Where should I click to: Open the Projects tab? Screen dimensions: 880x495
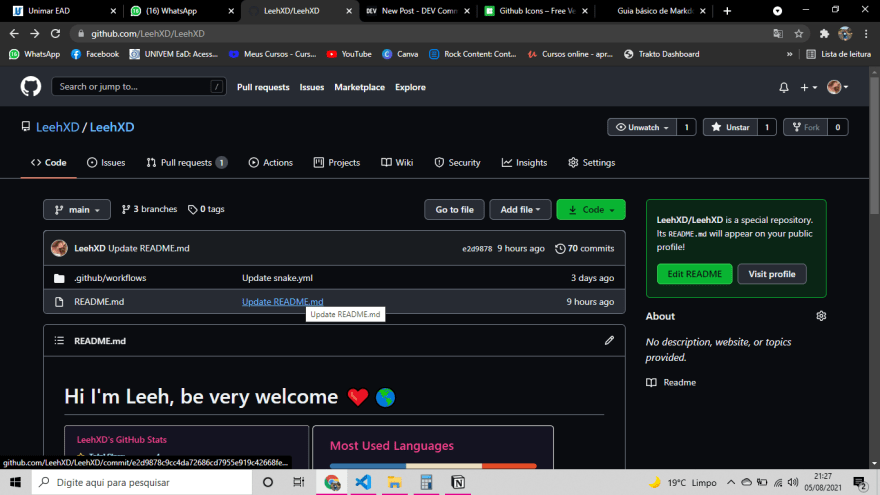[x=337, y=163]
